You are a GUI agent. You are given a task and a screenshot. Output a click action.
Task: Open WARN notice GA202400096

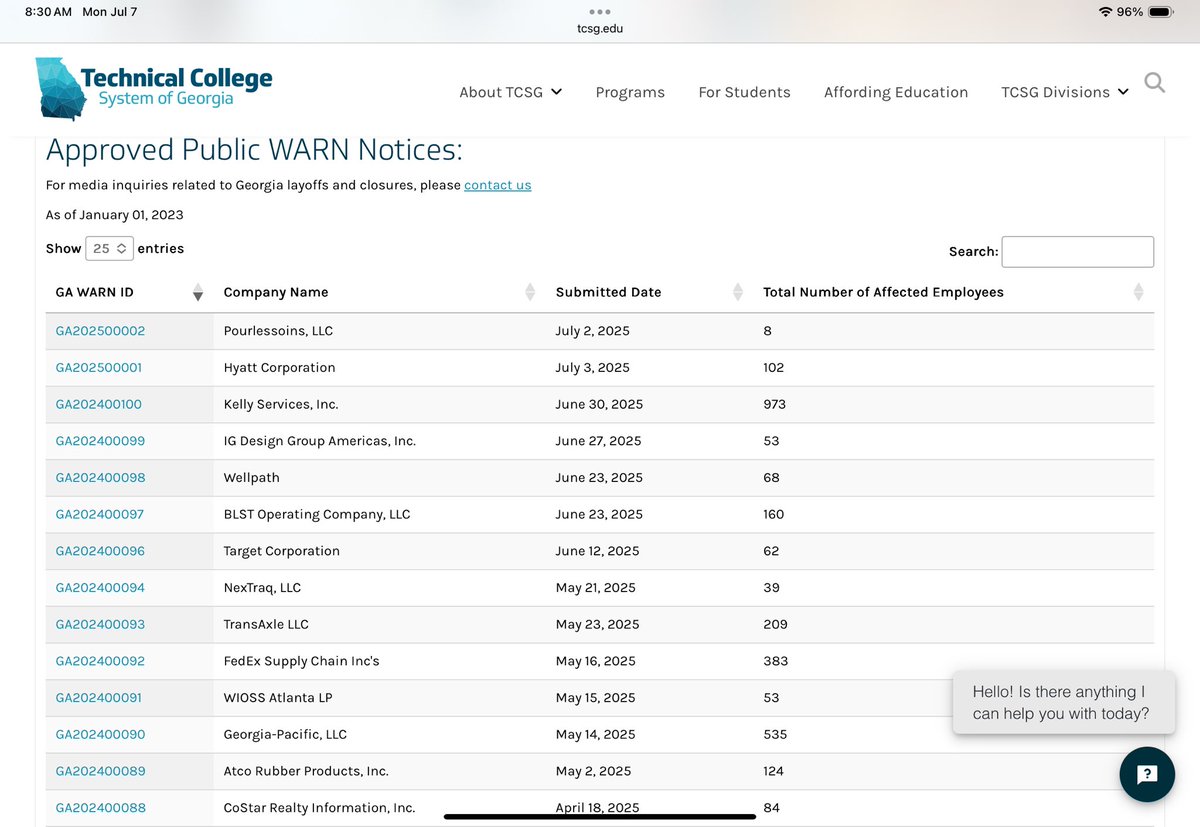100,551
